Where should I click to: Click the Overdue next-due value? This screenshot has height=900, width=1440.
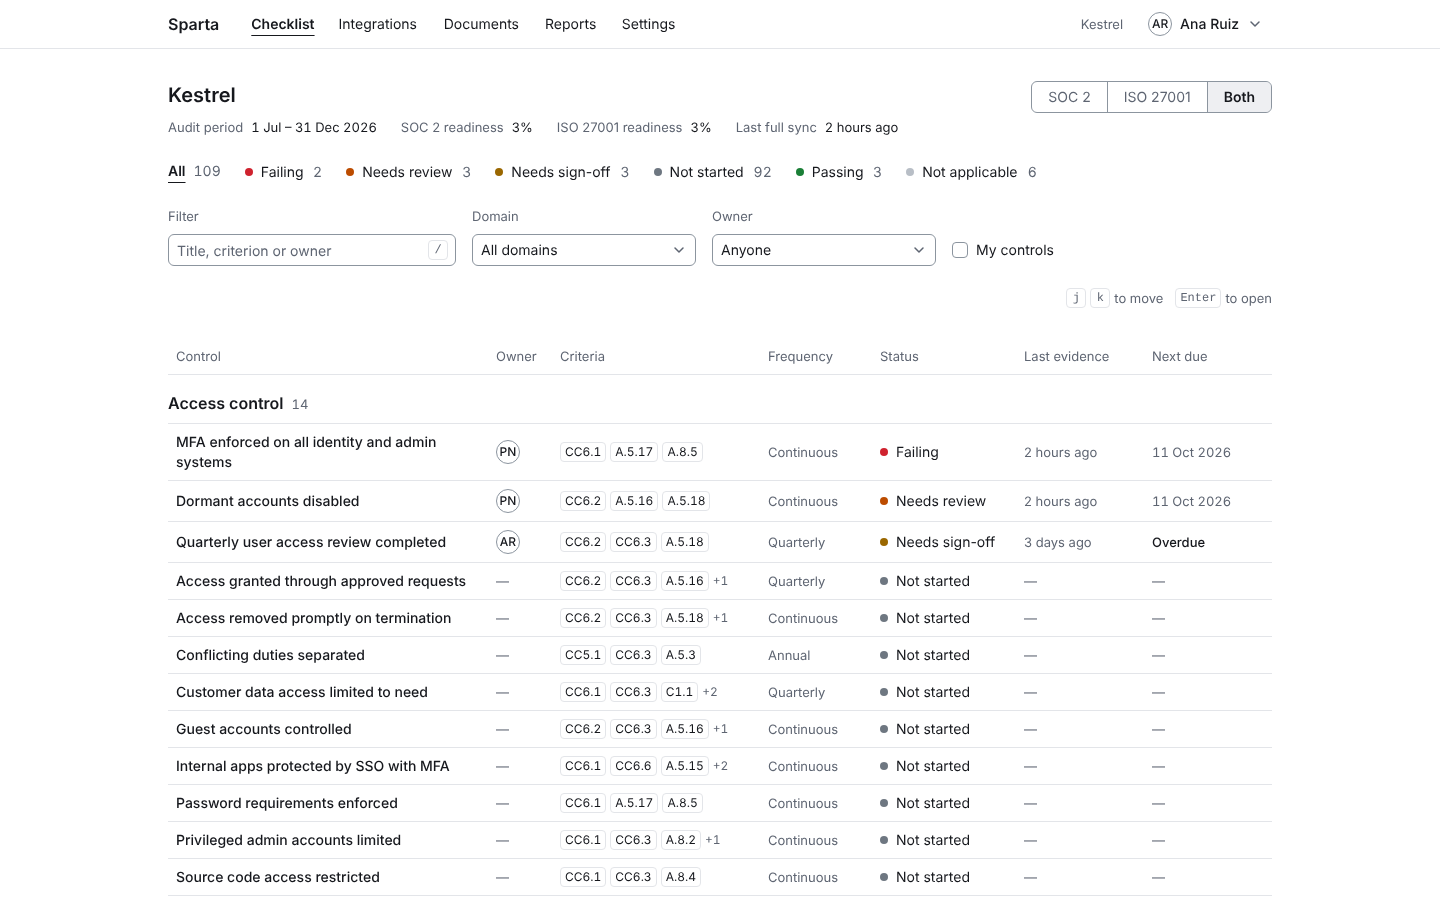coord(1178,542)
